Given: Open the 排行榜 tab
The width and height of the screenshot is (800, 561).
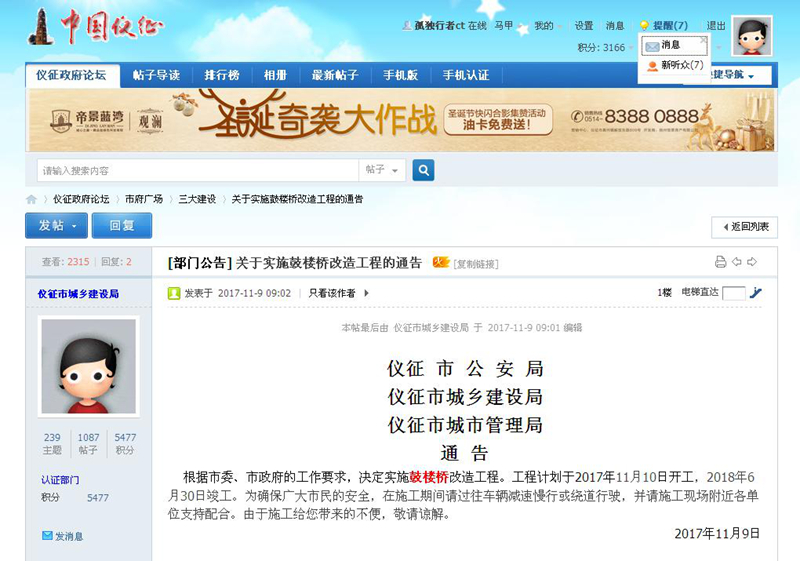Looking at the screenshot, I should 221,75.
